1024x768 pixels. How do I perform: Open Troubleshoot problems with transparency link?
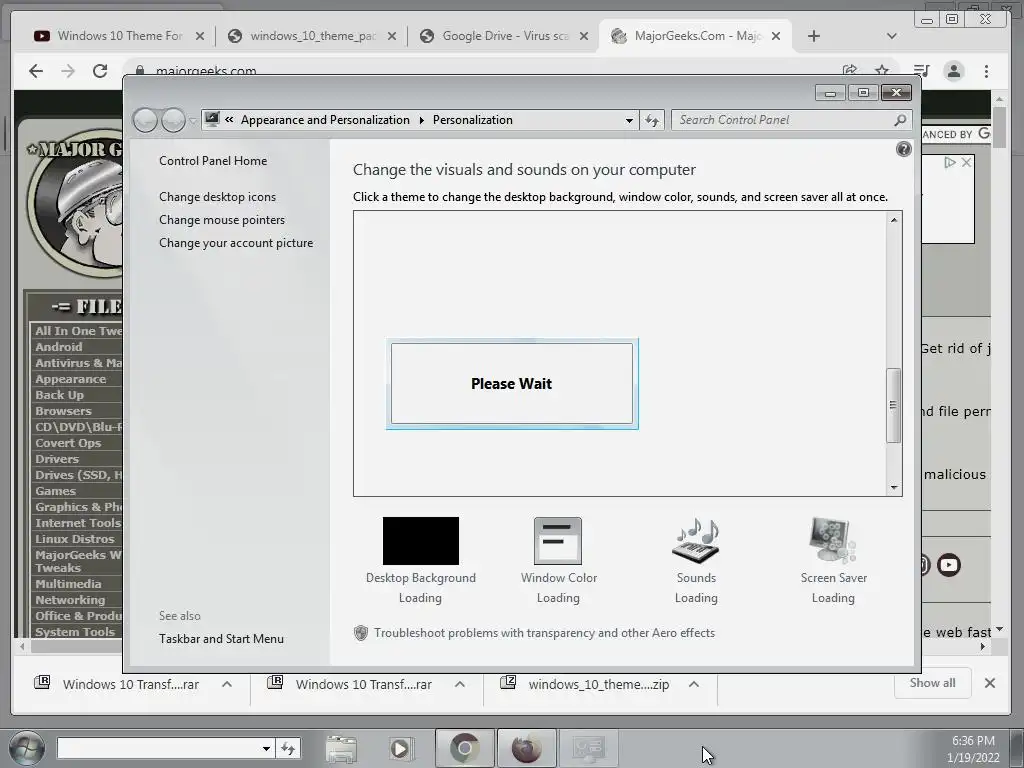click(544, 633)
